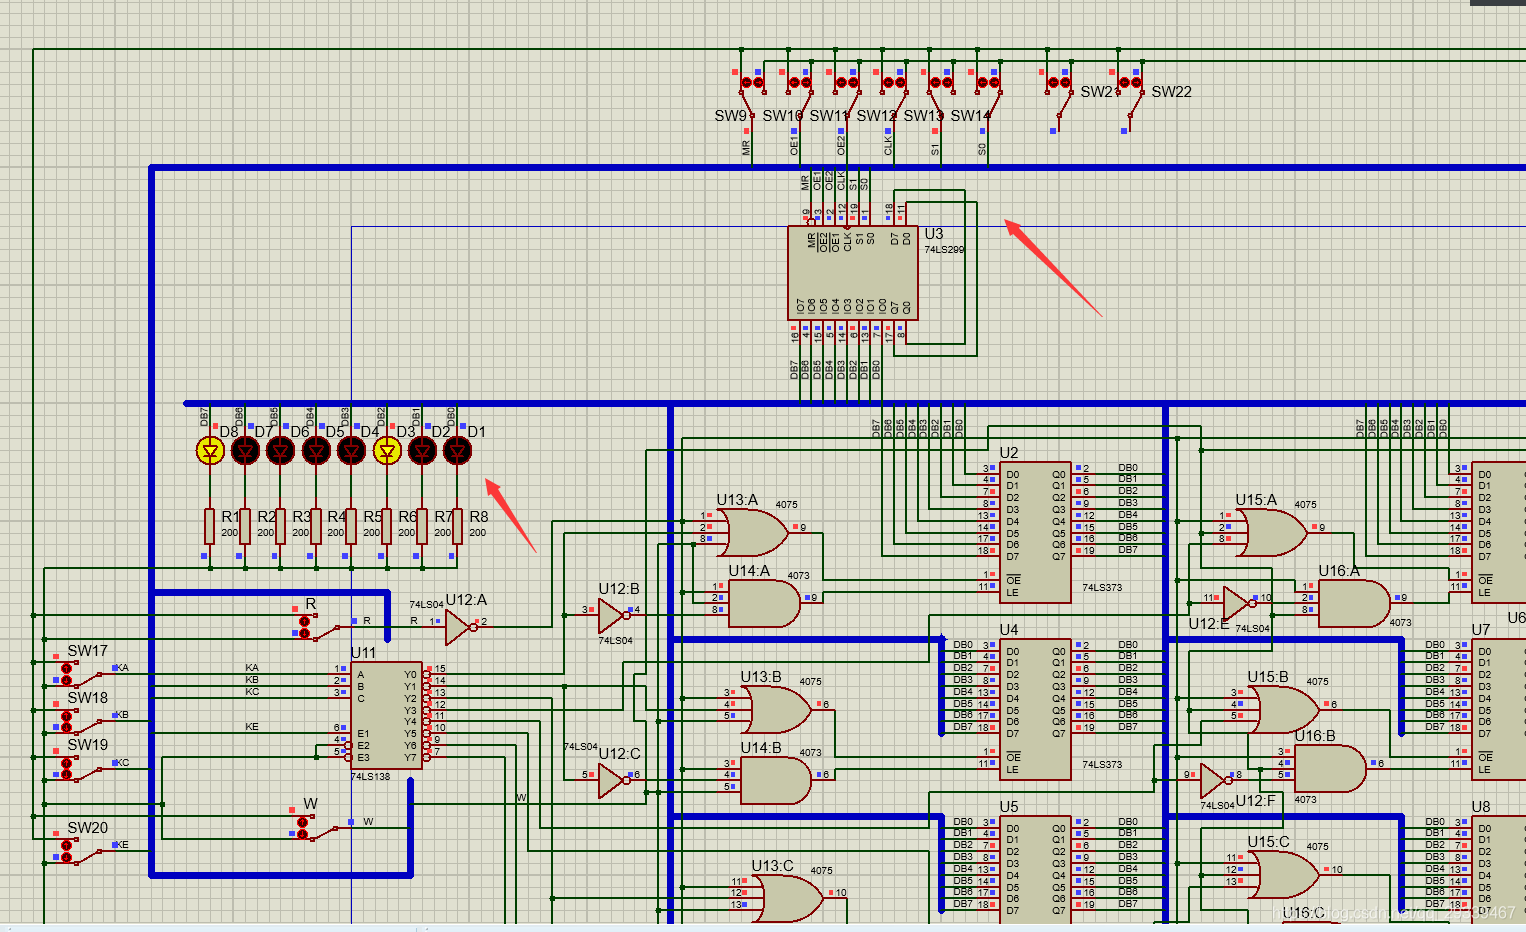Select the lit LED D3

(387, 451)
